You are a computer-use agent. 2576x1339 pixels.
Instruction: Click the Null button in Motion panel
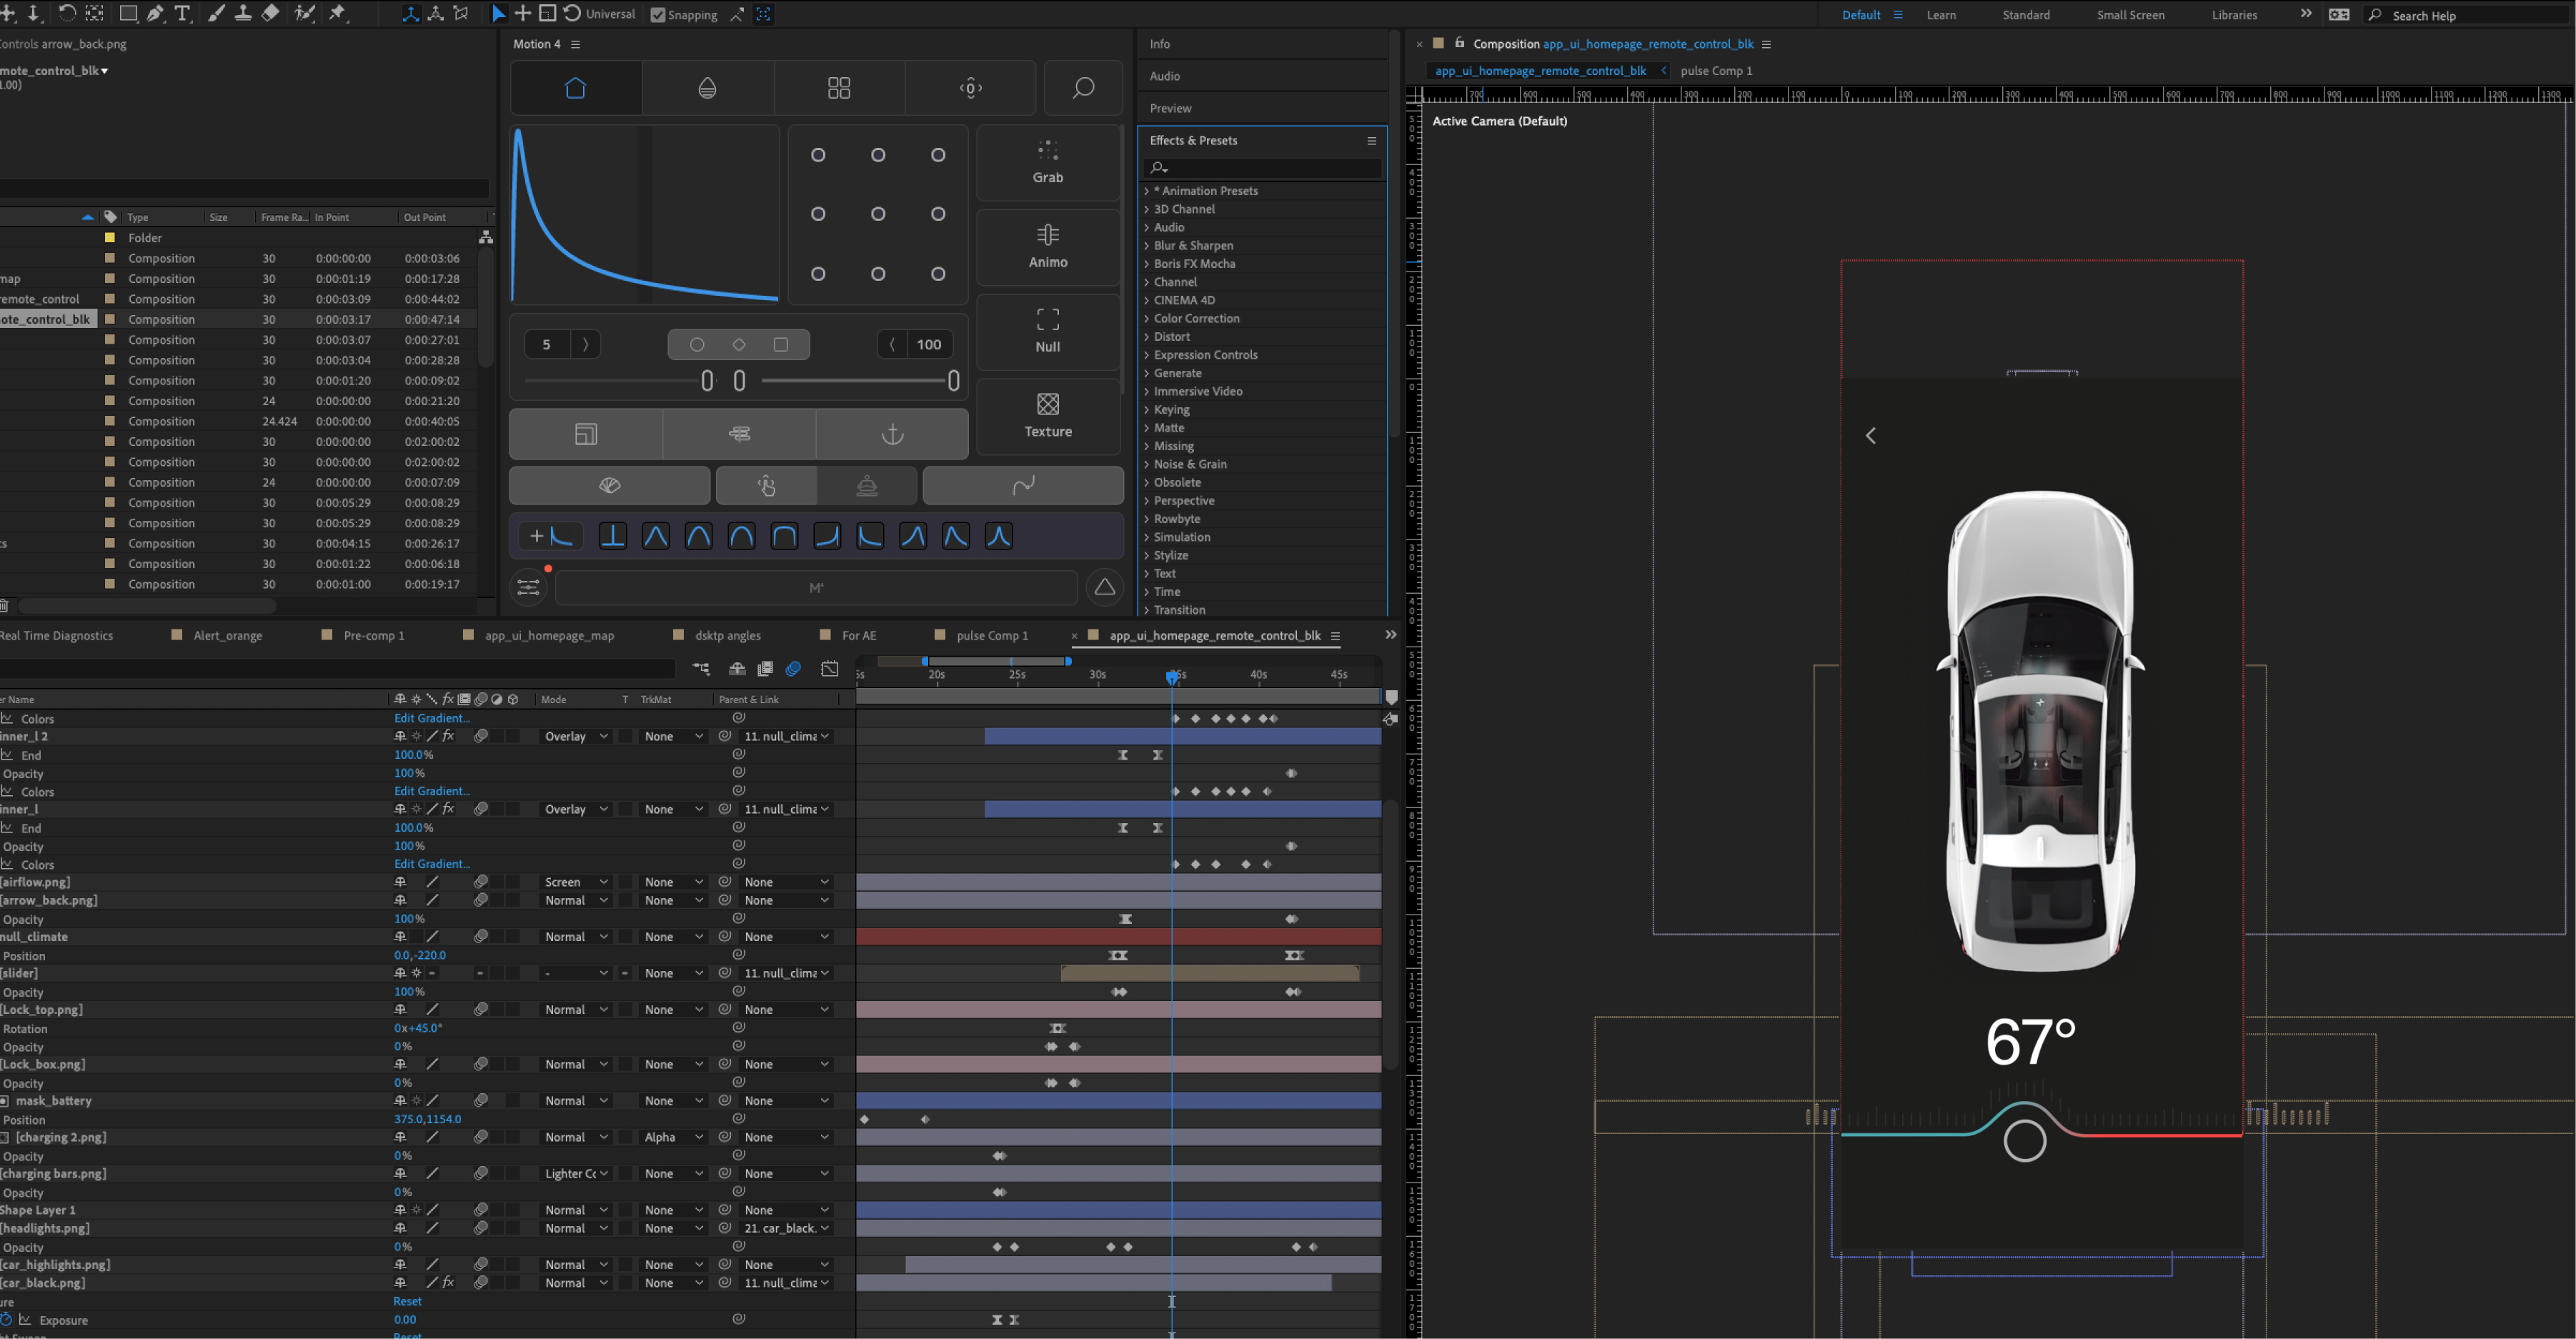pyautogui.click(x=1047, y=331)
